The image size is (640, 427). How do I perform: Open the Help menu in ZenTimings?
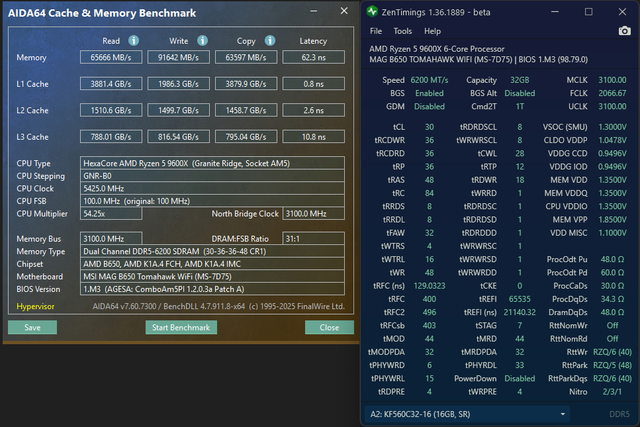pyautogui.click(x=432, y=31)
